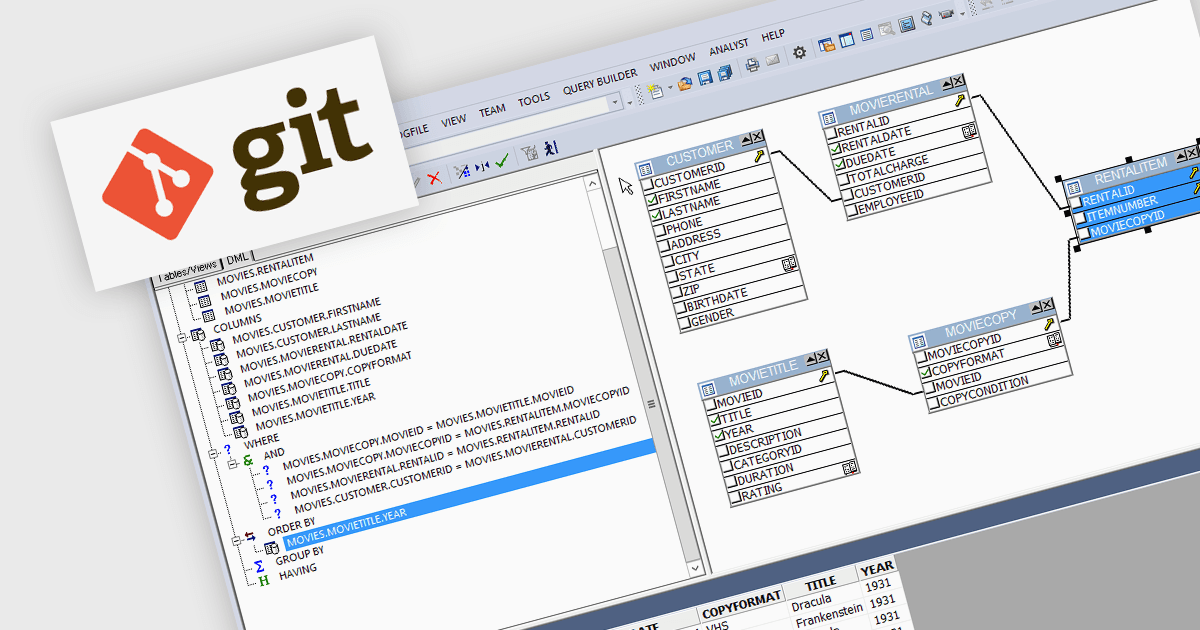1200x630 pixels.
Task: Close the CUSTOMER table box
Action: point(757,138)
